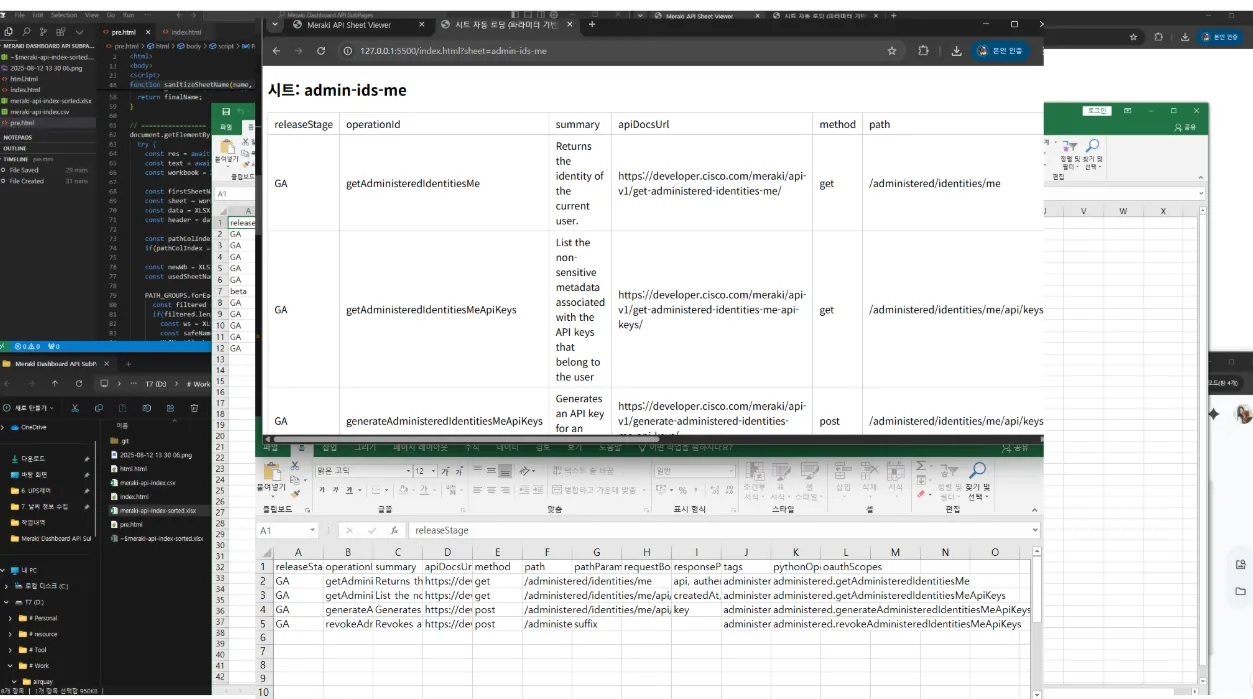Open the VS Code Explorer icon

click(x=10, y=32)
